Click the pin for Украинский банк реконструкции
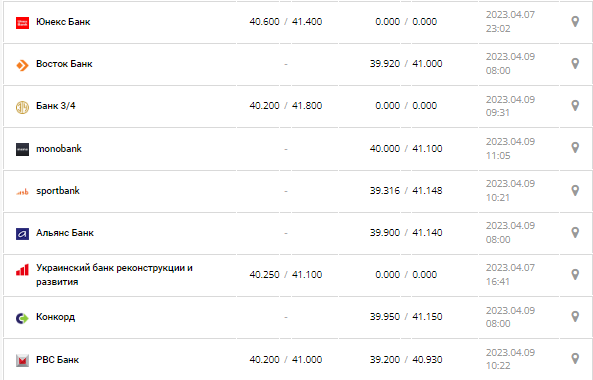The height and width of the screenshot is (380, 593). coord(575,275)
